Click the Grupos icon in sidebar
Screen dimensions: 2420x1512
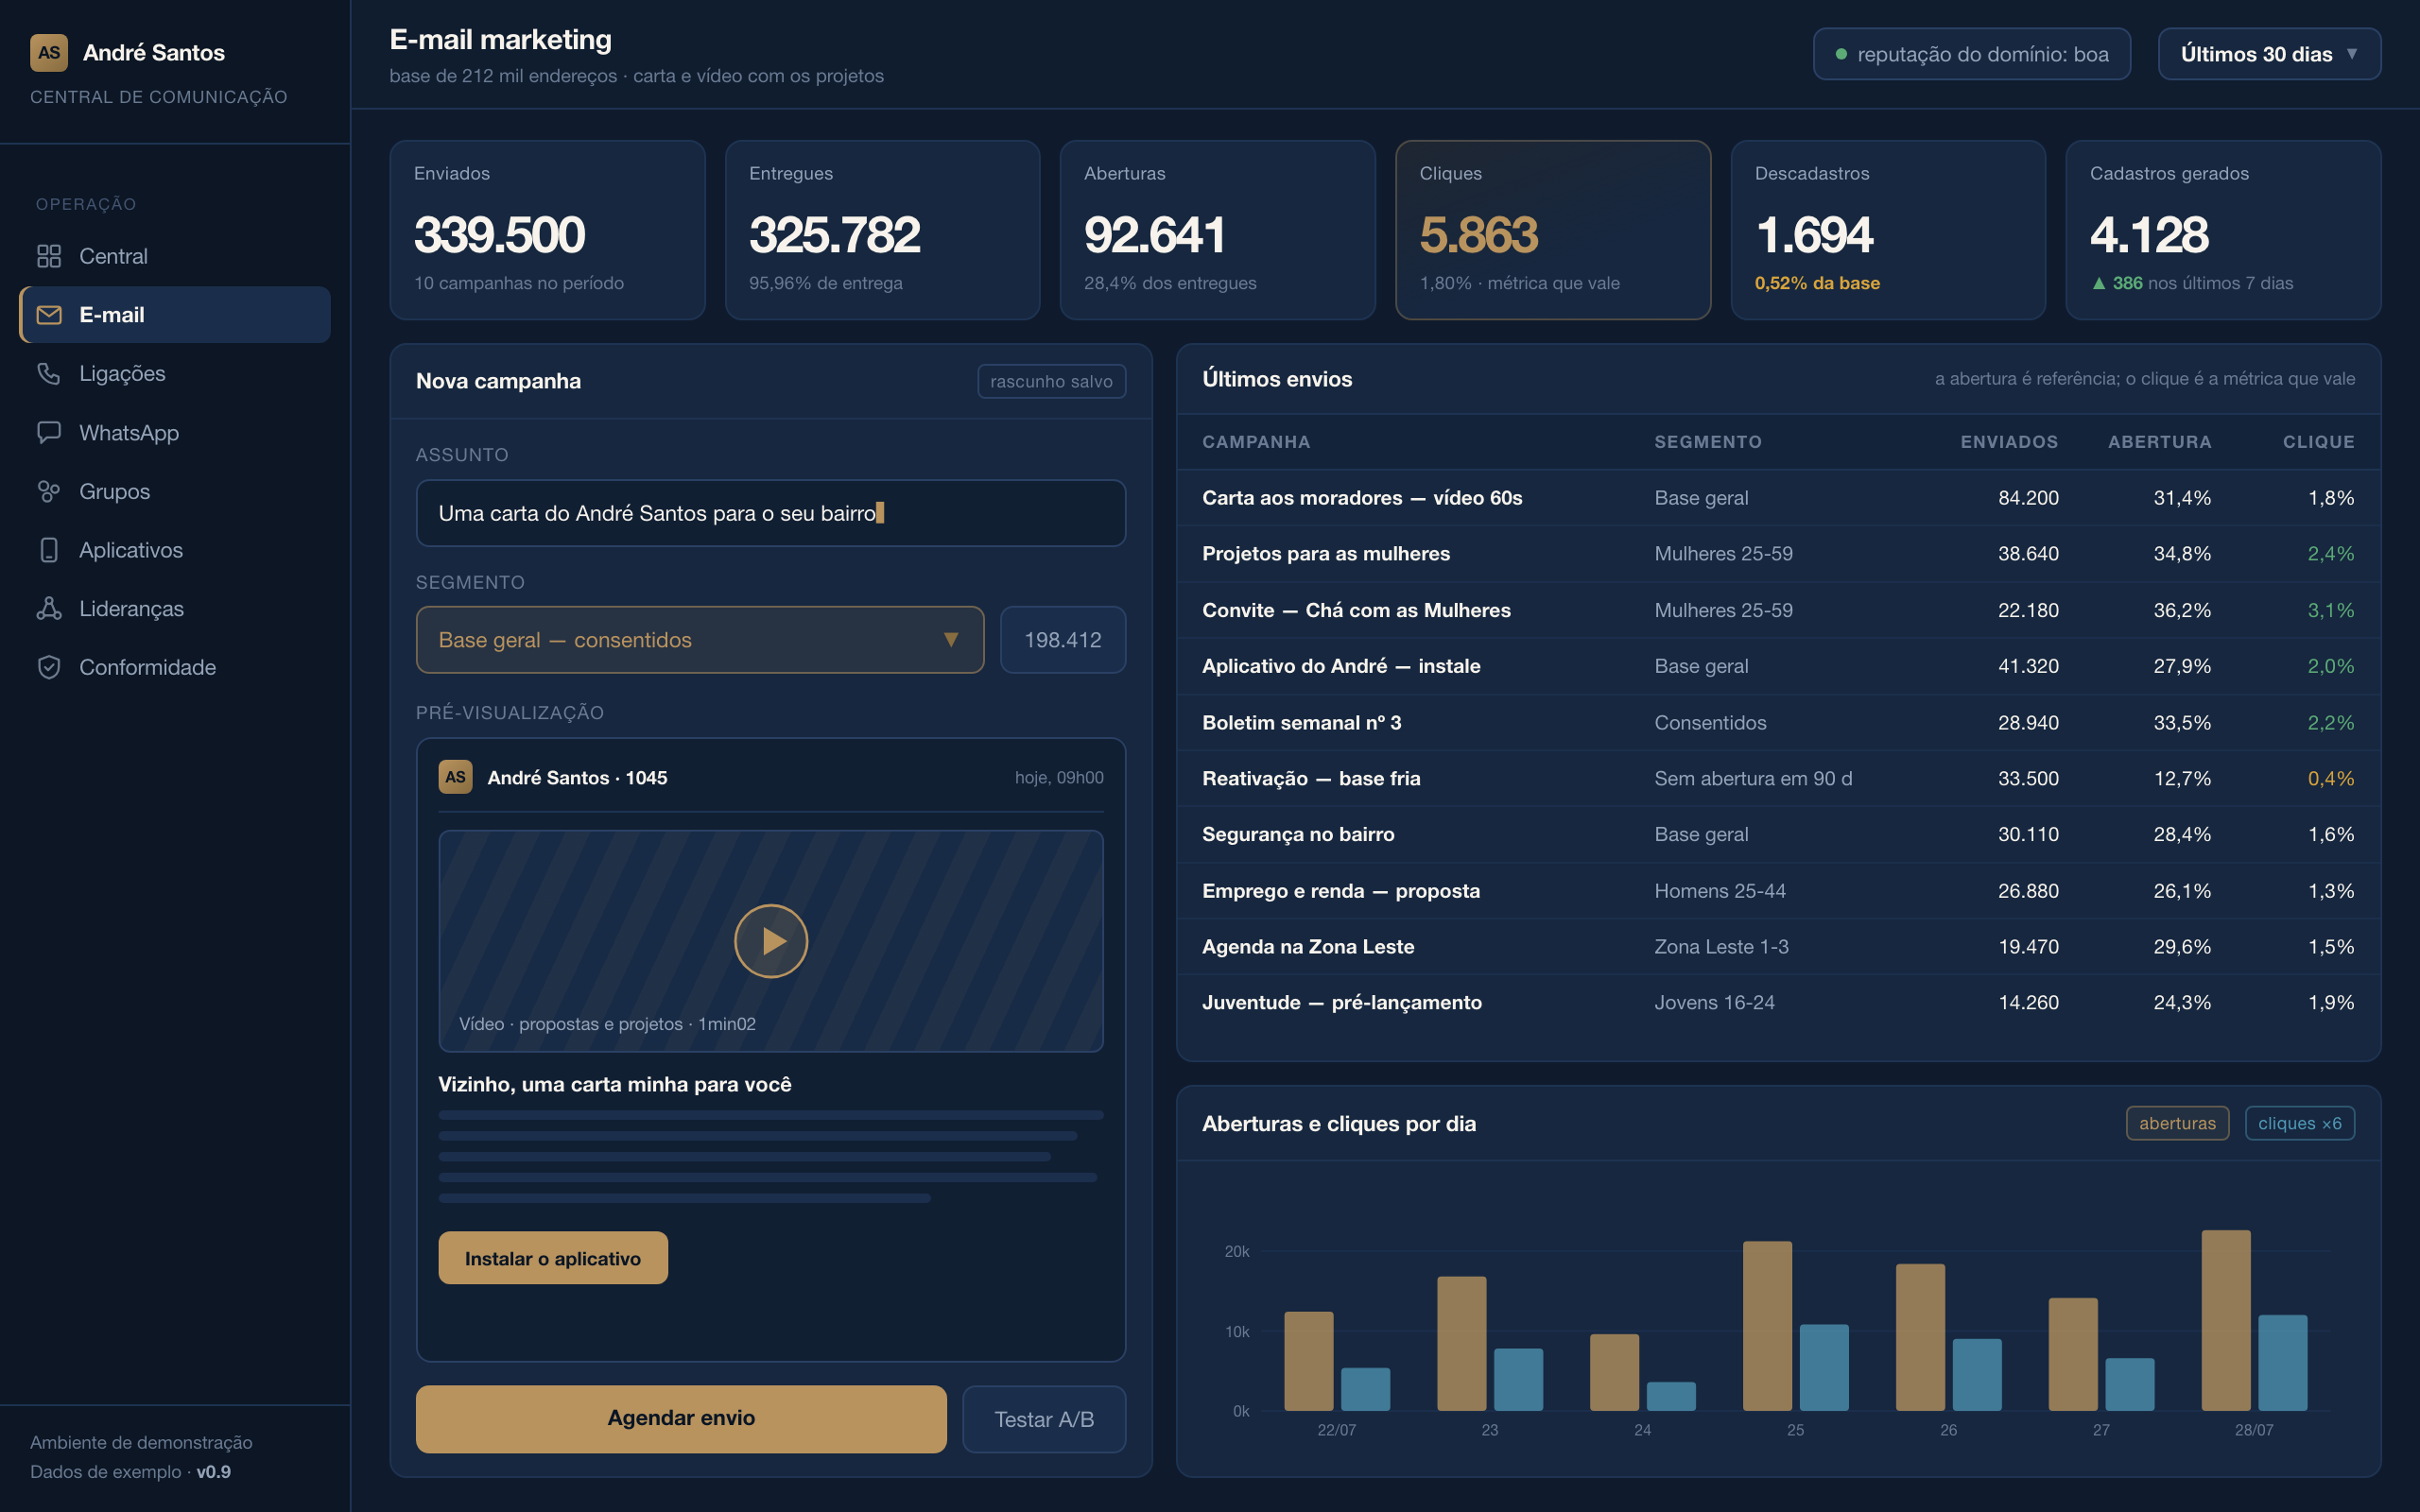click(x=49, y=491)
